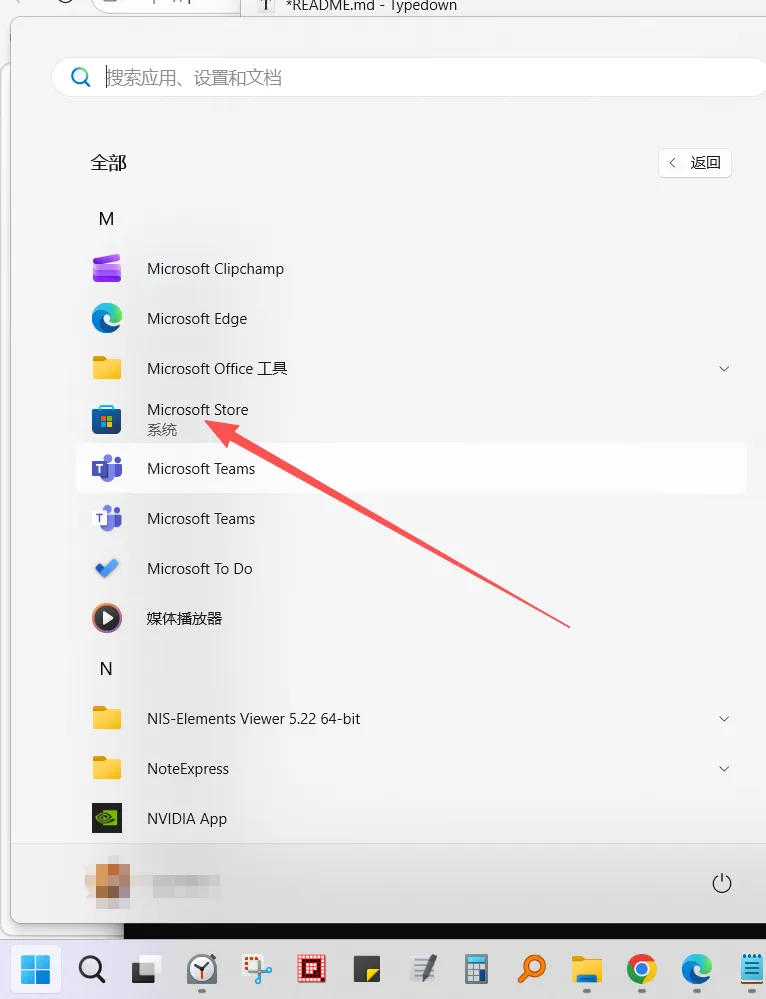Viewport: 766px width, 999px height.
Task: Switch to Google Chrome on taskbar
Action: [x=642, y=970]
